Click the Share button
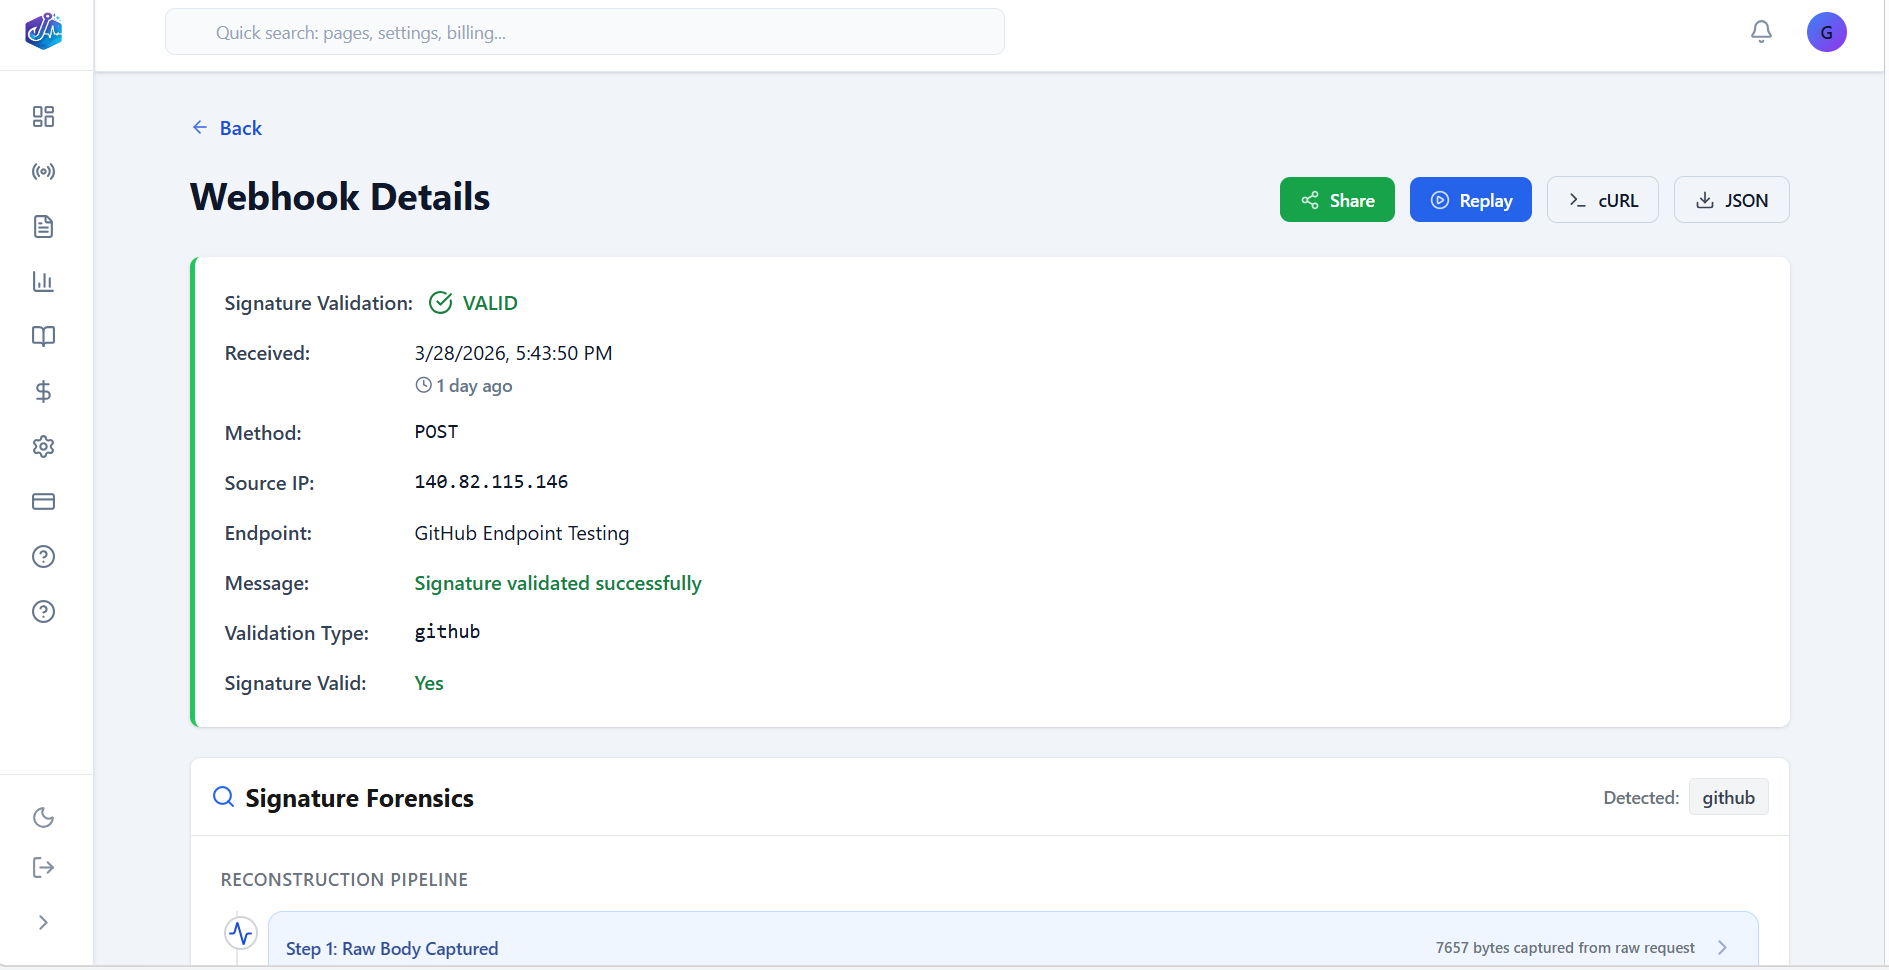Image resolution: width=1889 pixels, height=970 pixels. (1336, 199)
